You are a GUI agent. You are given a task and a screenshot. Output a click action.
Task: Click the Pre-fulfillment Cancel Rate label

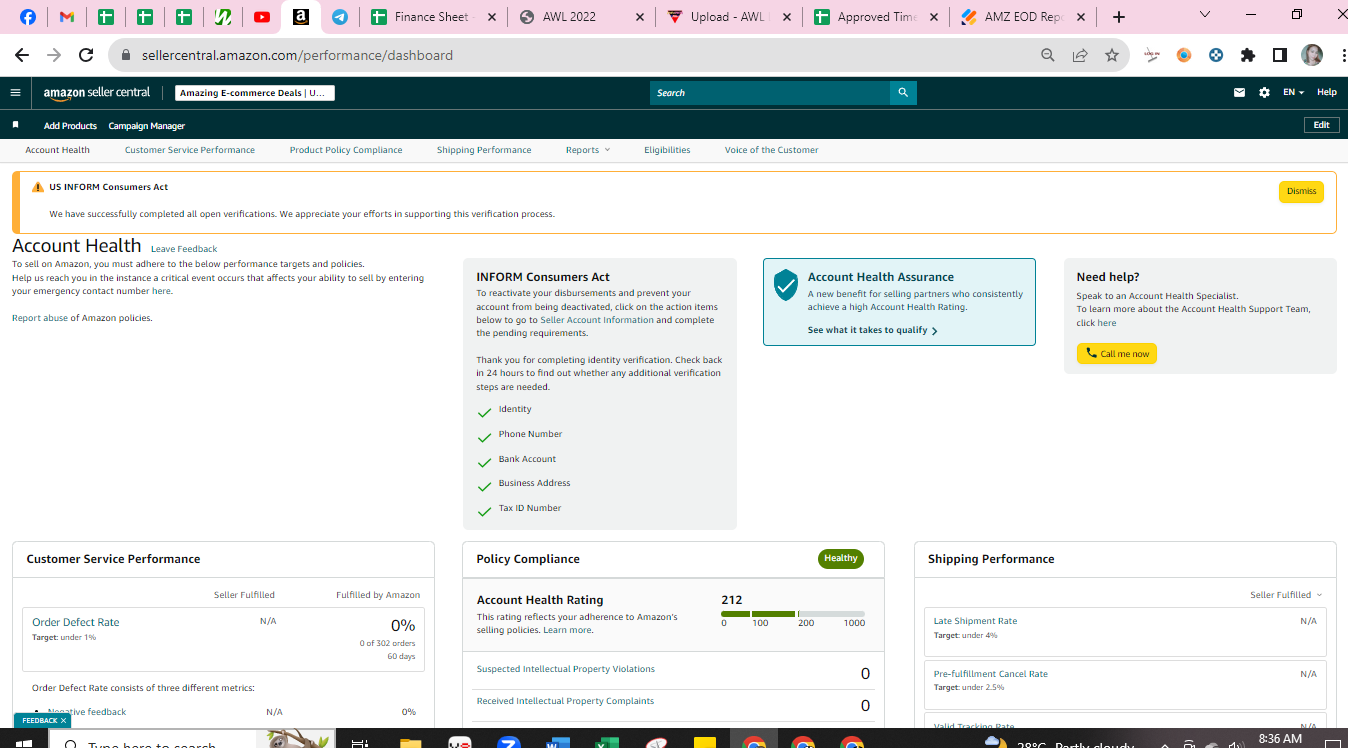pyautogui.click(x=991, y=674)
